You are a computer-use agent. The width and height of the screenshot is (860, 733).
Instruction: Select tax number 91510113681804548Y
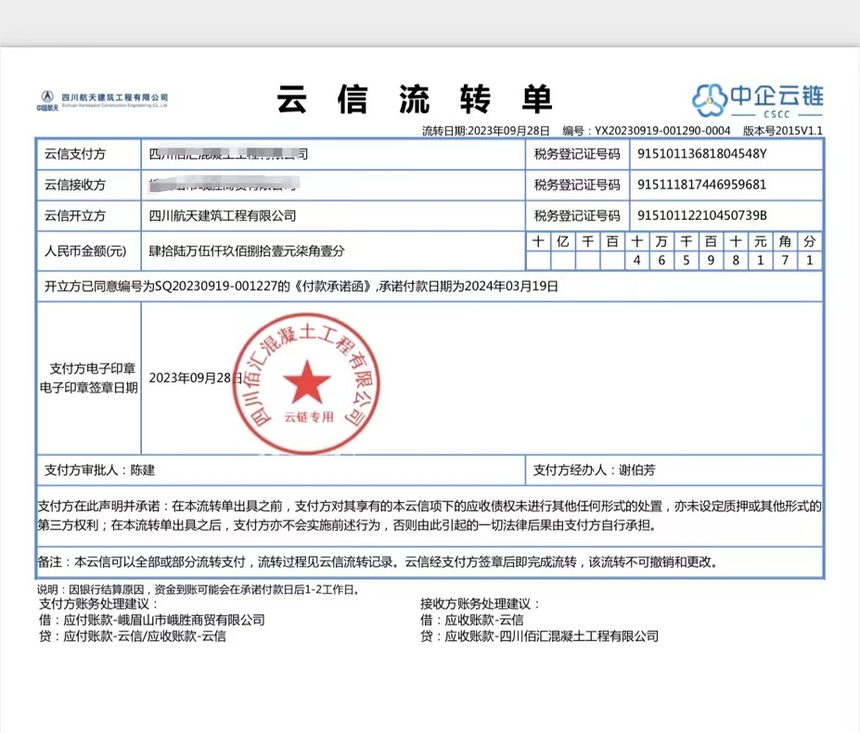pyautogui.click(x=702, y=154)
